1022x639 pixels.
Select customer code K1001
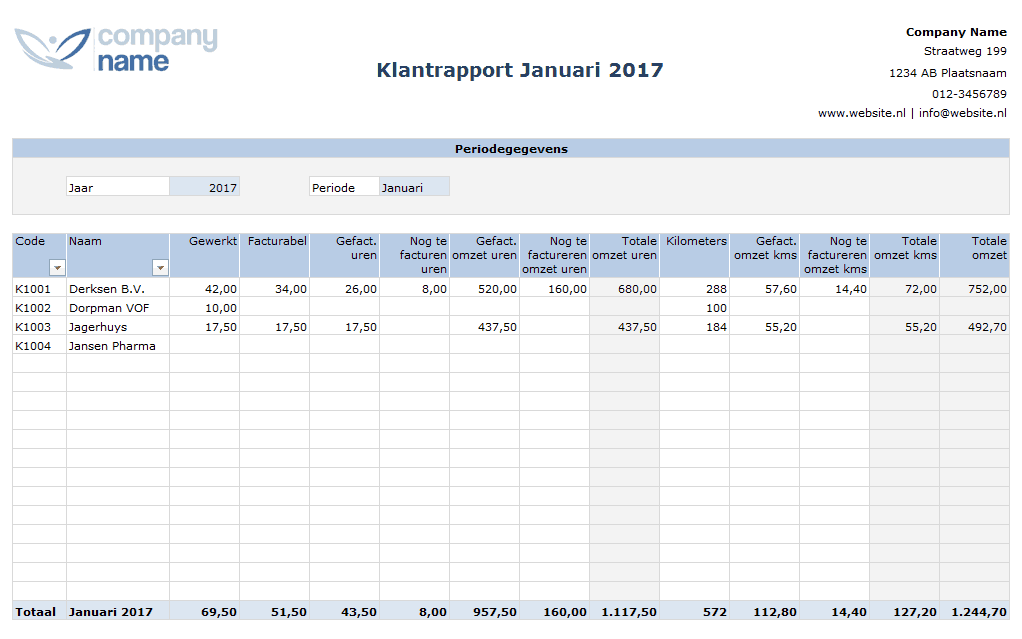click(x=32, y=288)
